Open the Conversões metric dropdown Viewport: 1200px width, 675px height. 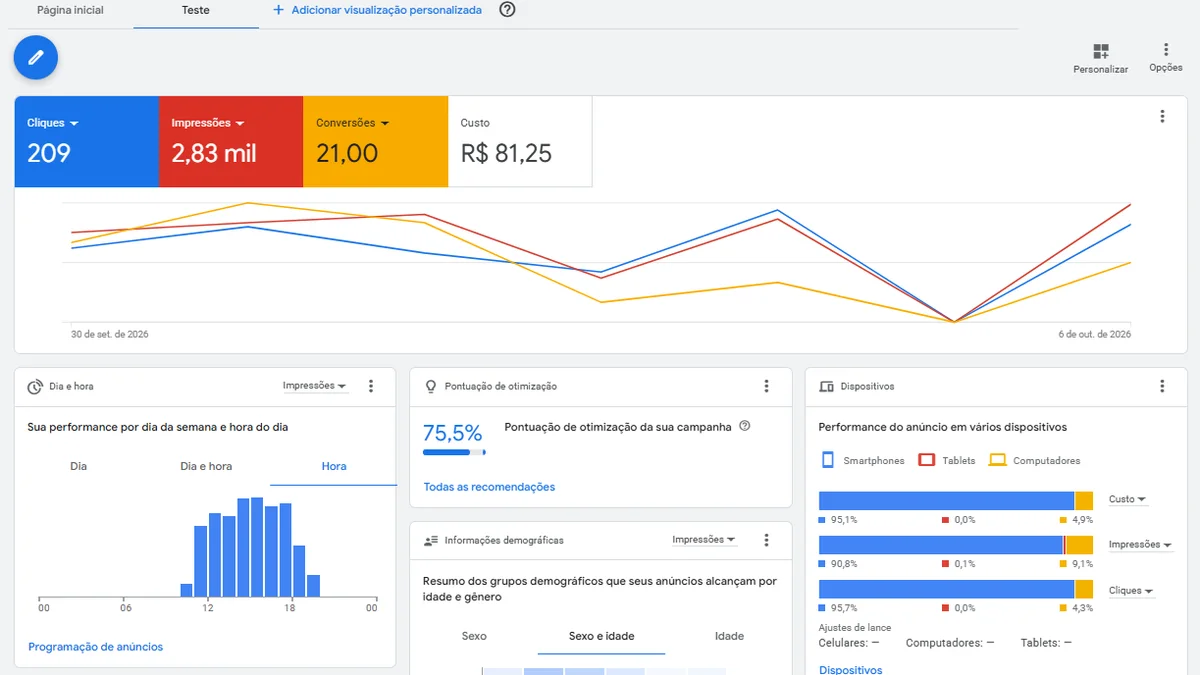(353, 123)
